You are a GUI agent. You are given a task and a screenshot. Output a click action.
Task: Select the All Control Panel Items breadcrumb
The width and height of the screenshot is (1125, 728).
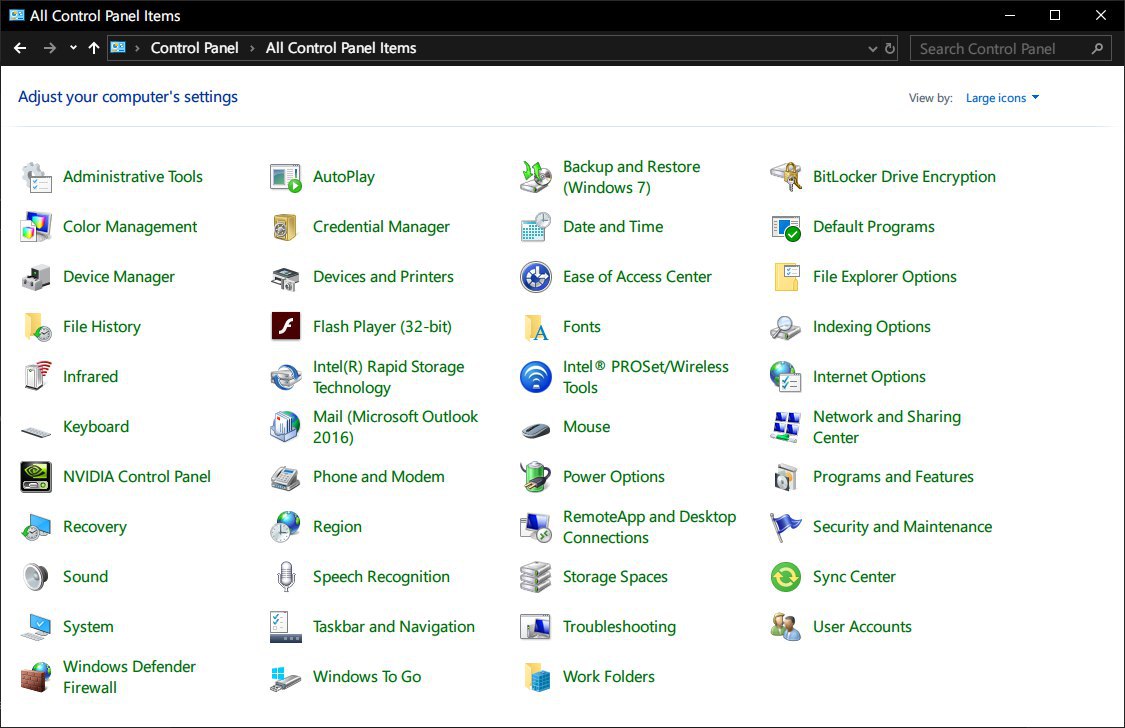pos(341,48)
